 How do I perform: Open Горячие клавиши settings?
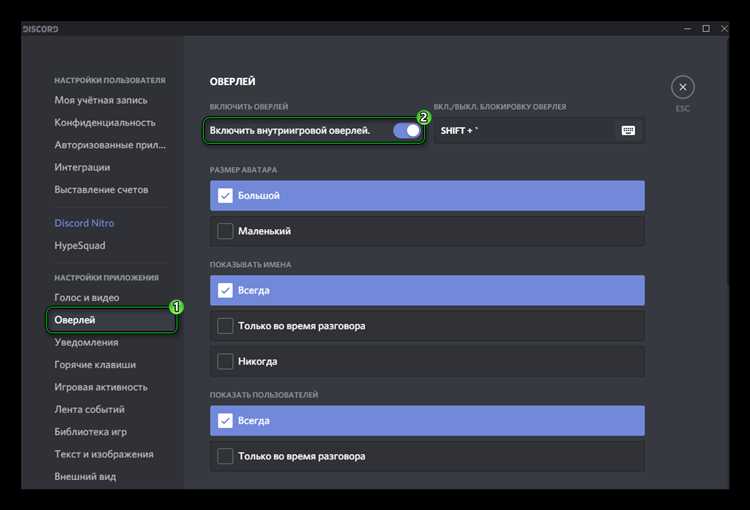coord(95,365)
